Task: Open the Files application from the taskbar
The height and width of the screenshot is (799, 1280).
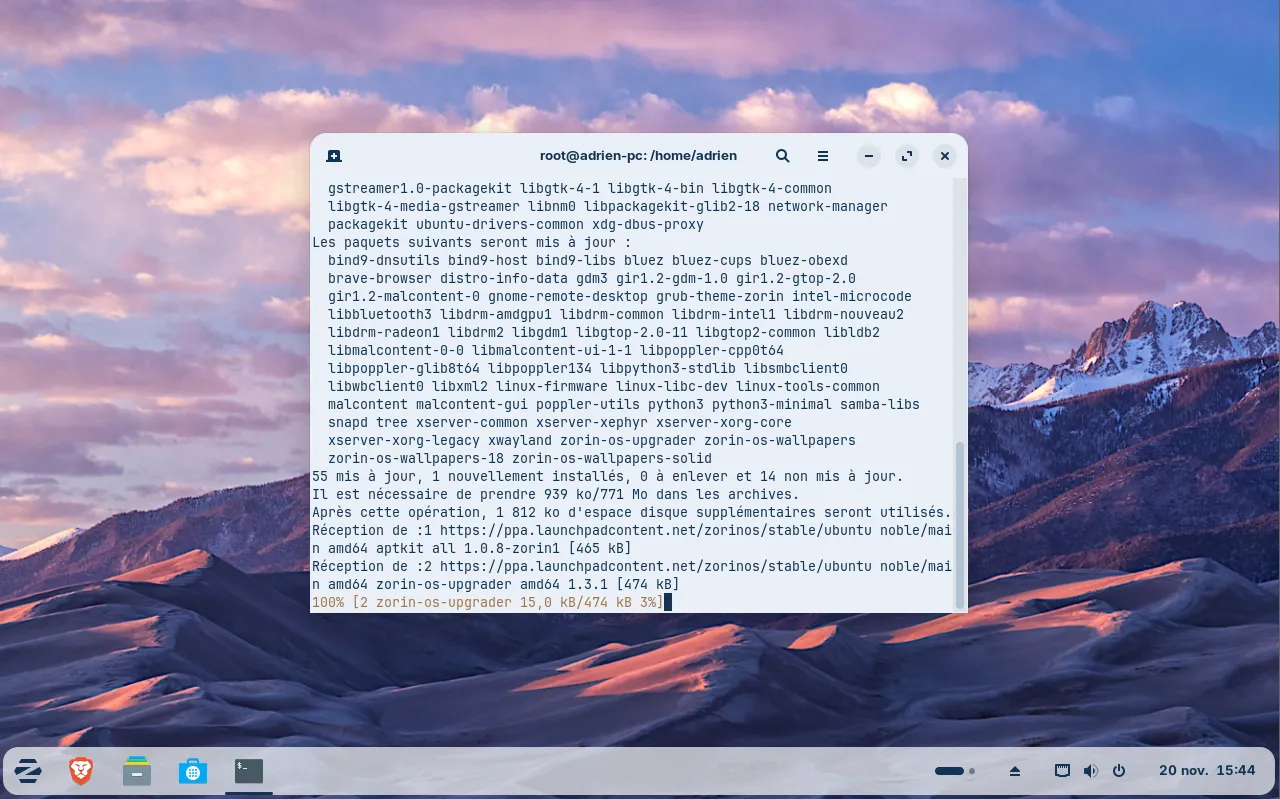Action: tap(136, 770)
